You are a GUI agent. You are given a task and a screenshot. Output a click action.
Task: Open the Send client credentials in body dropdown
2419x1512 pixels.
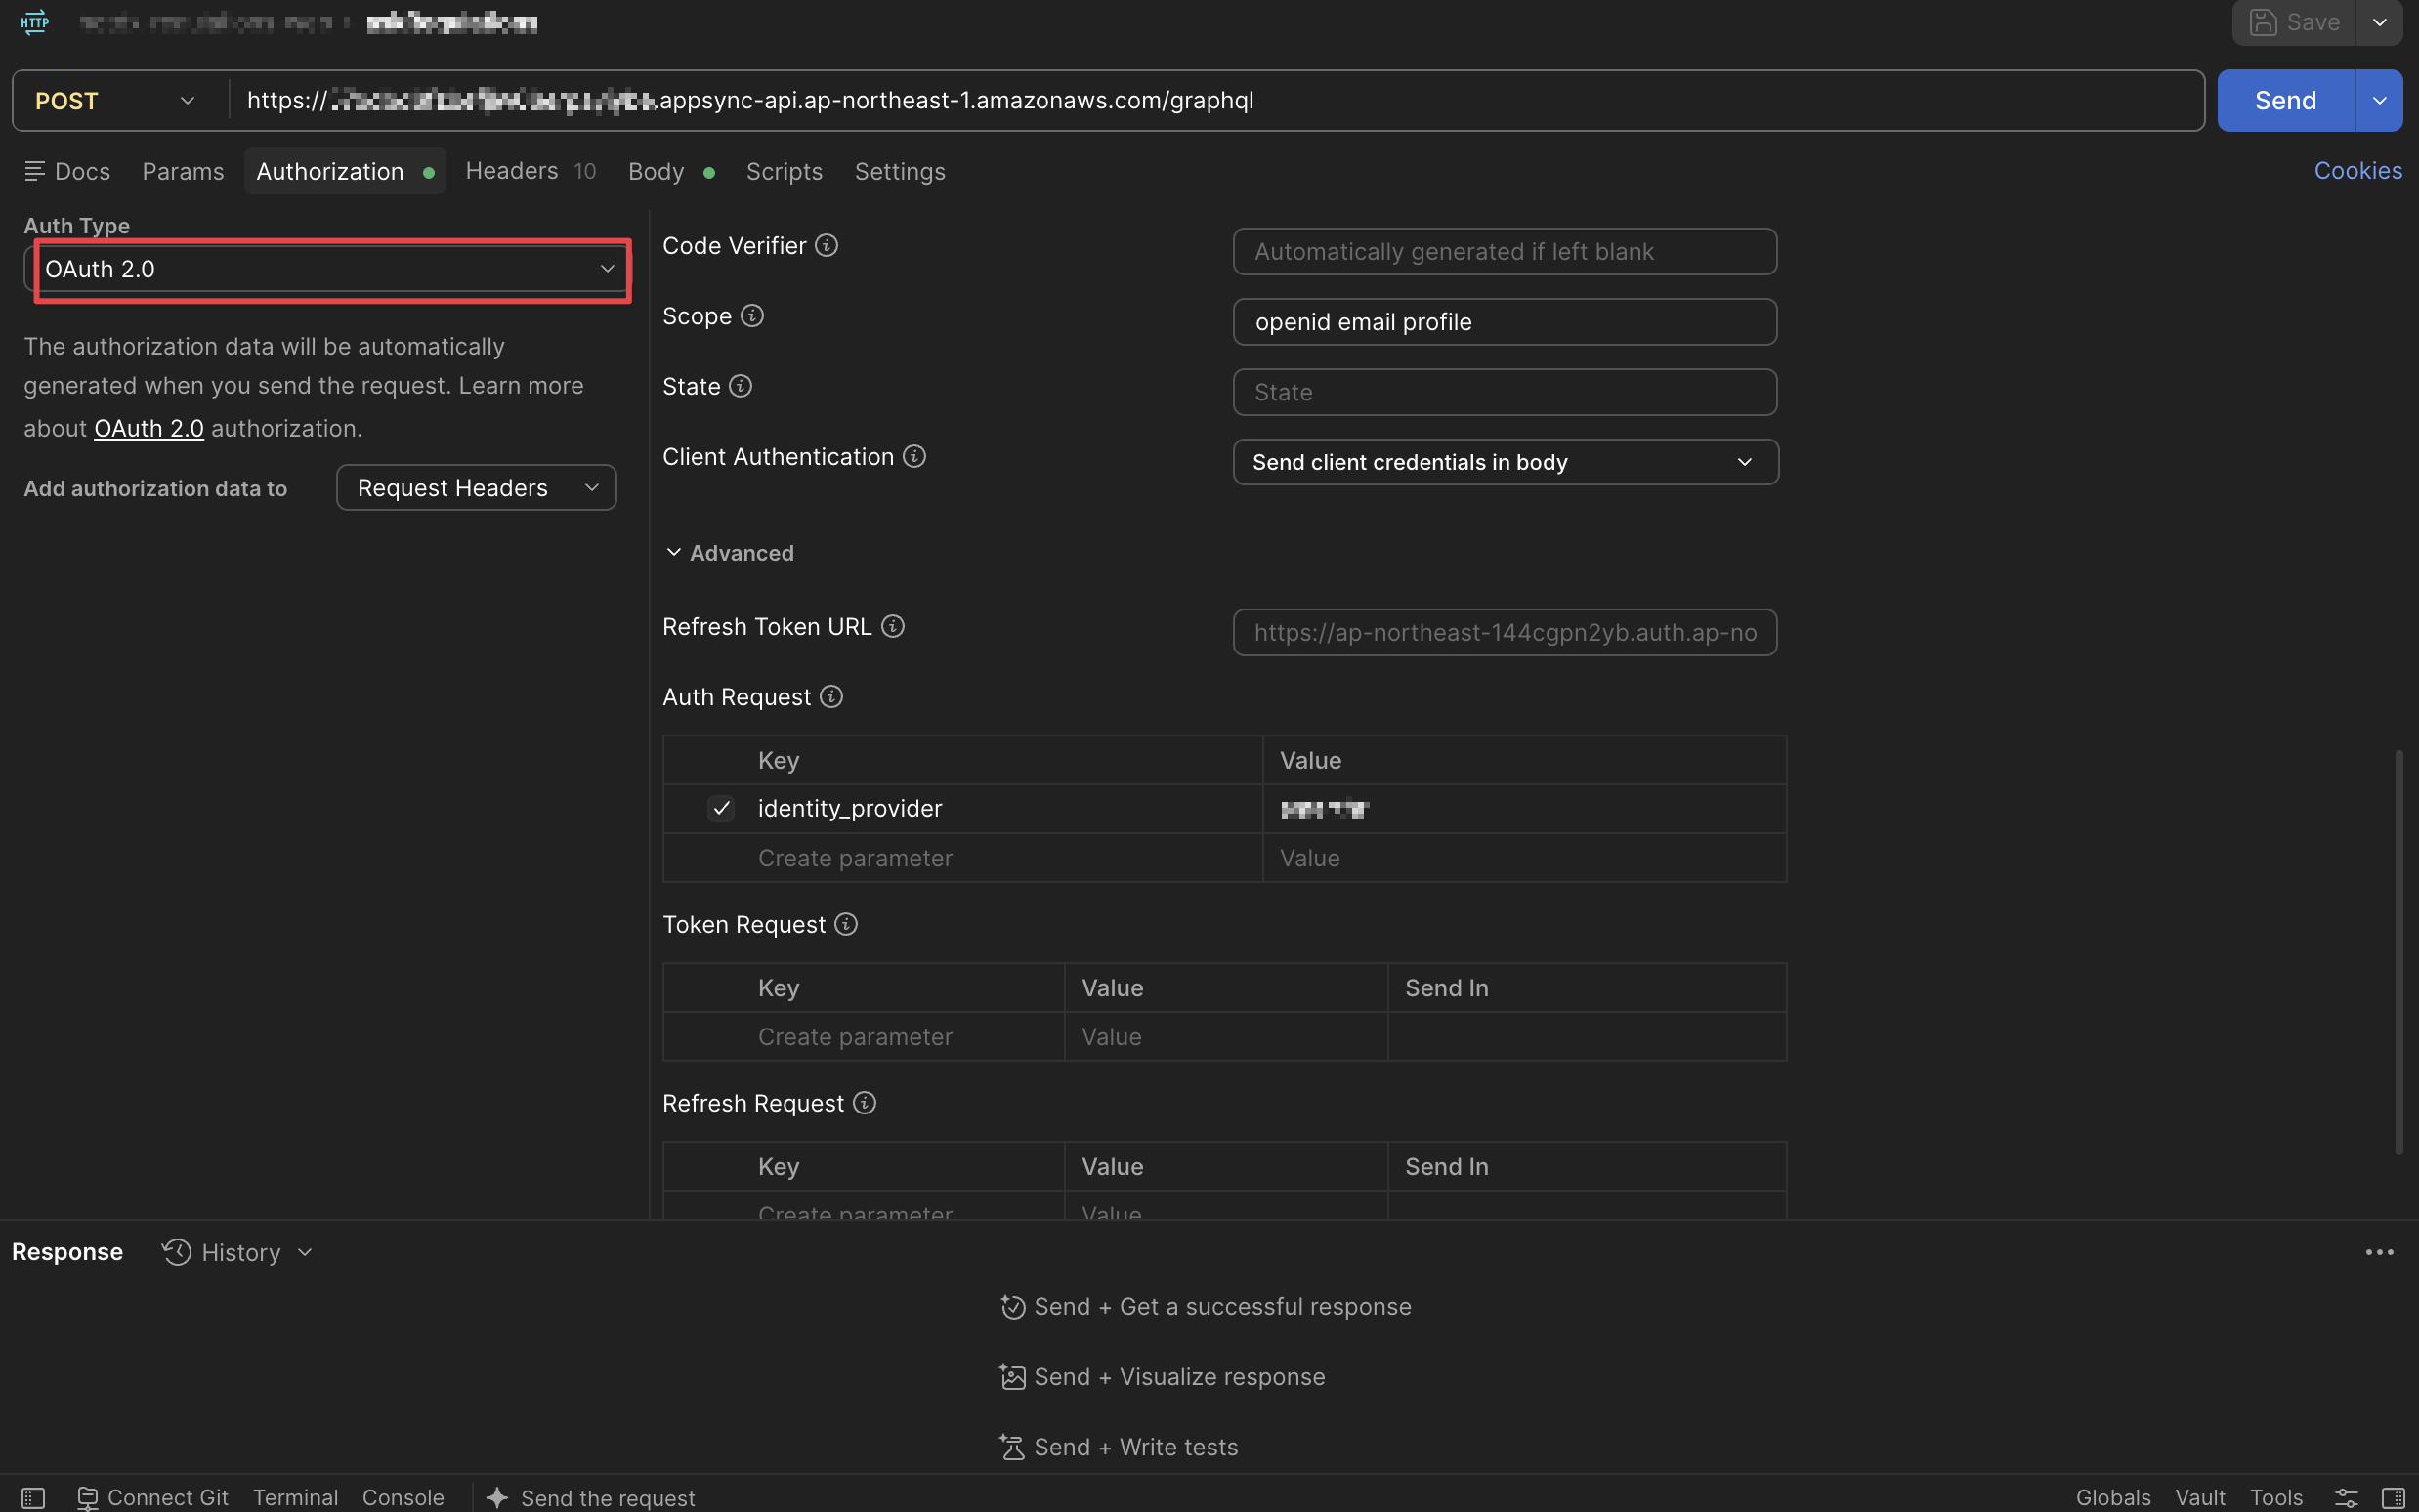tap(1505, 462)
